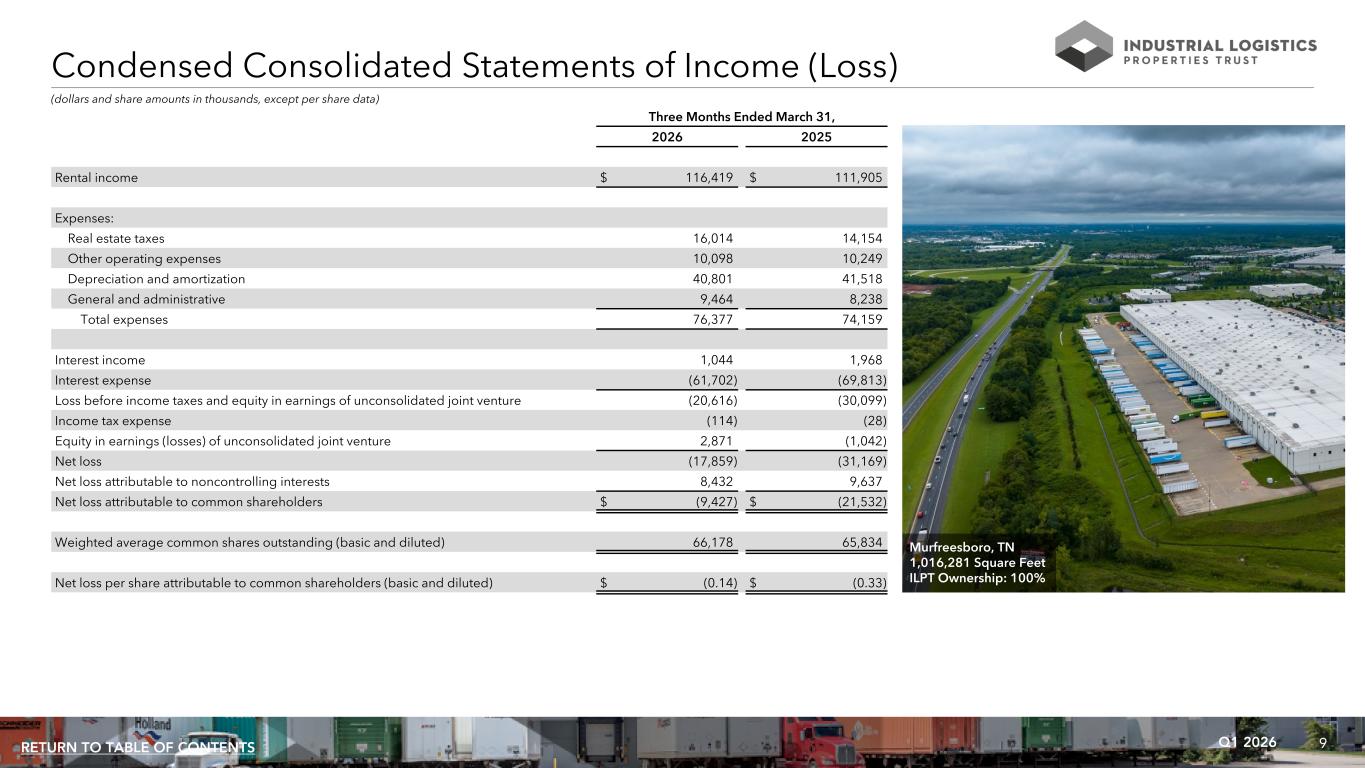Click the Total expenses row label
This screenshot has height=768, width=1365.
click(124, 320)
